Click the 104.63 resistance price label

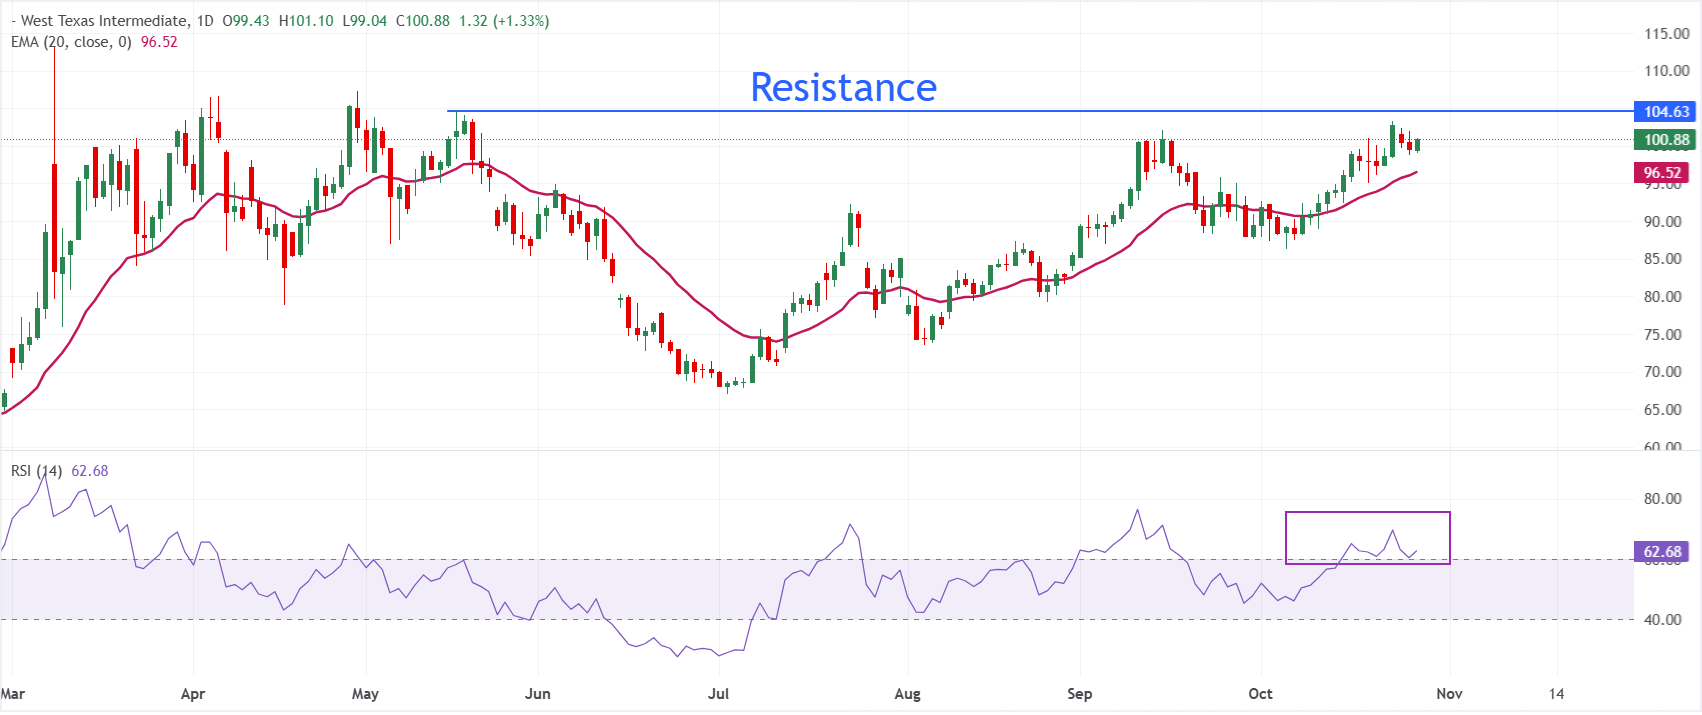click(x=1667, y=112)
